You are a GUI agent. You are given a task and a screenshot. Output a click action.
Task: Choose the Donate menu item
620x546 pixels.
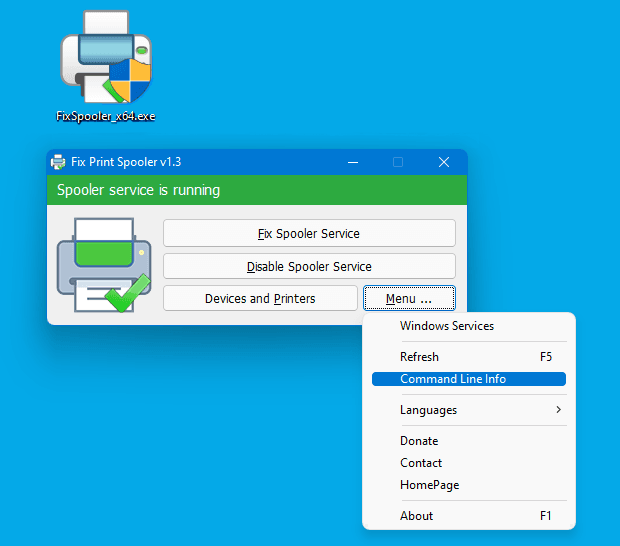(419, 441)
